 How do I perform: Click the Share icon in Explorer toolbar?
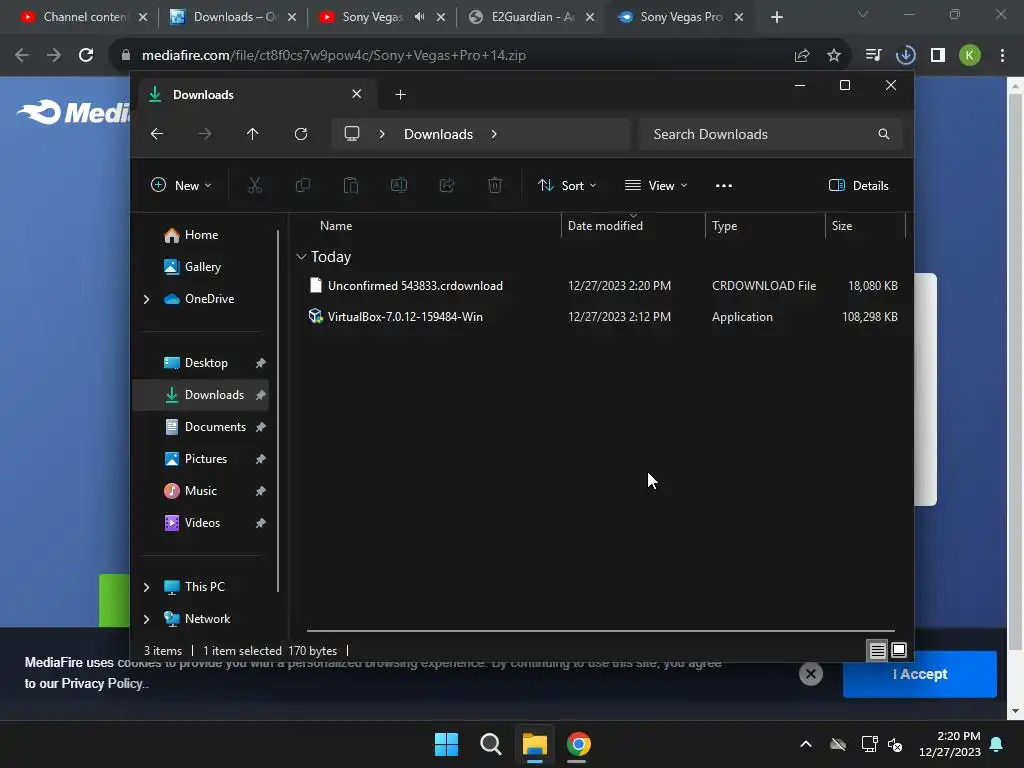447,185
